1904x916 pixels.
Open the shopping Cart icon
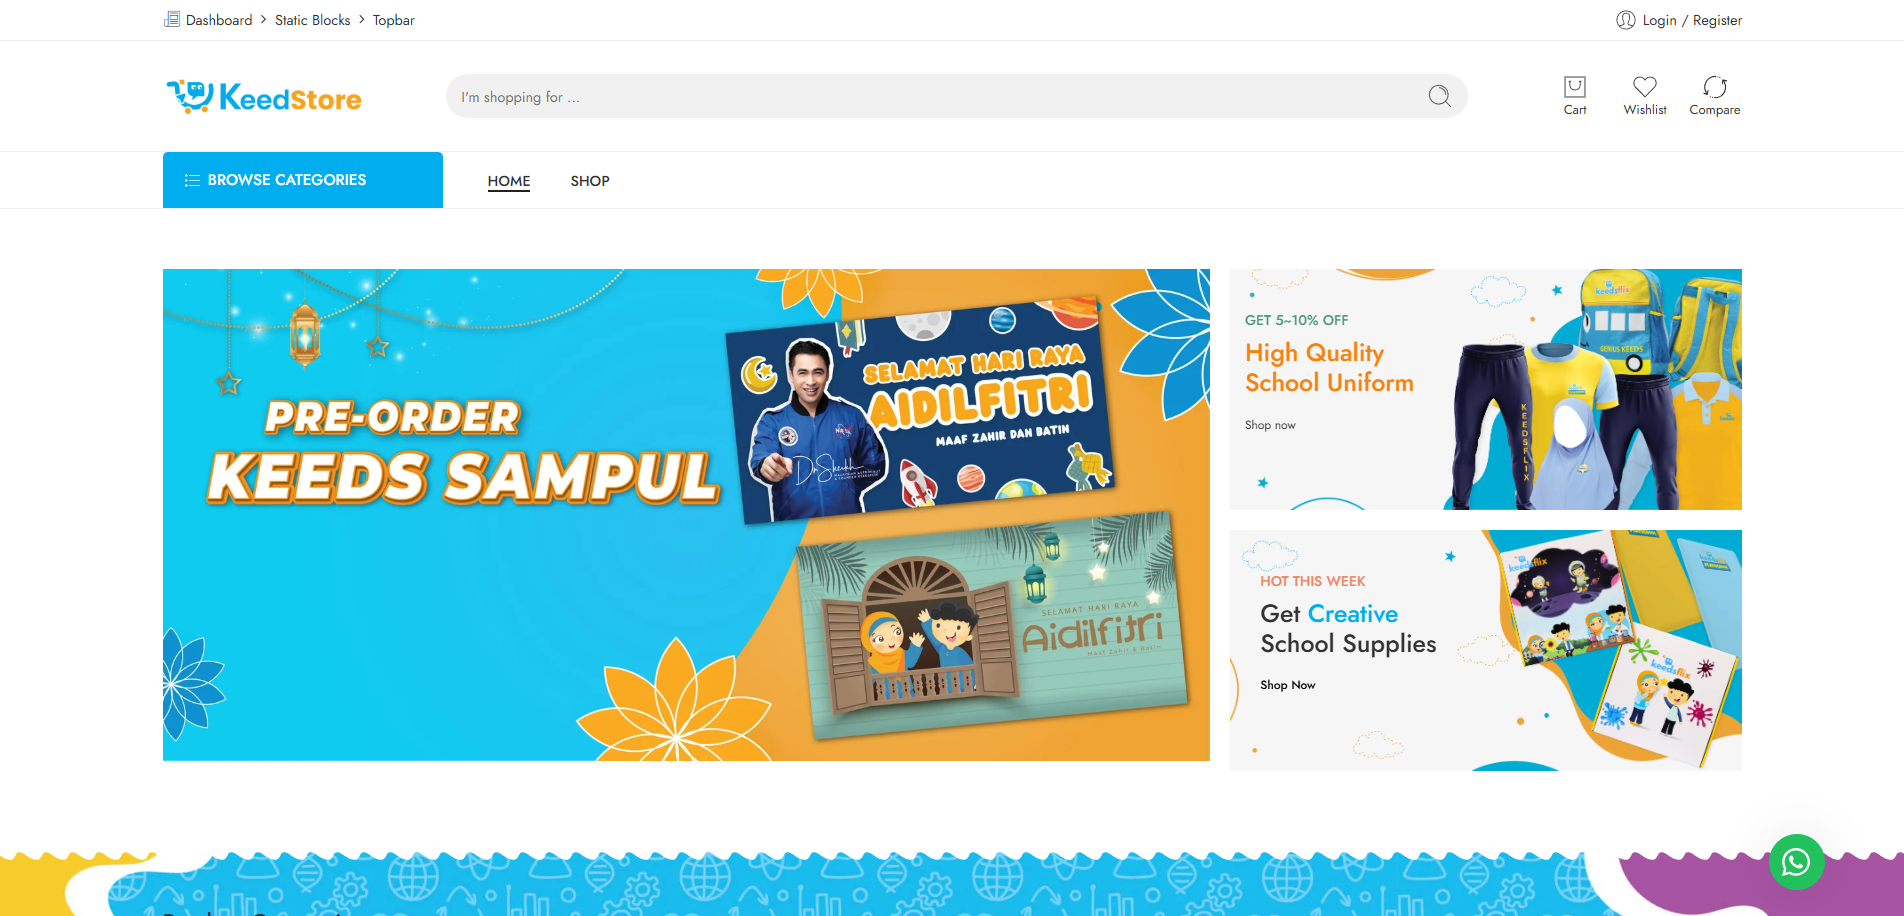click(1574, 88)
